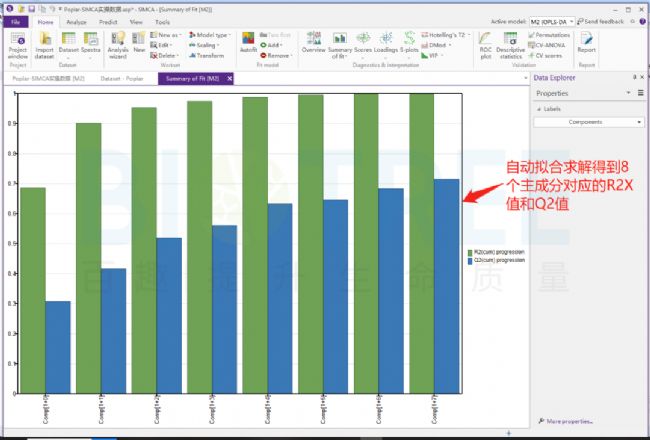
Task: Select the Poplar-SIMCA project [M2] document tab
Action: pos(49,78)
